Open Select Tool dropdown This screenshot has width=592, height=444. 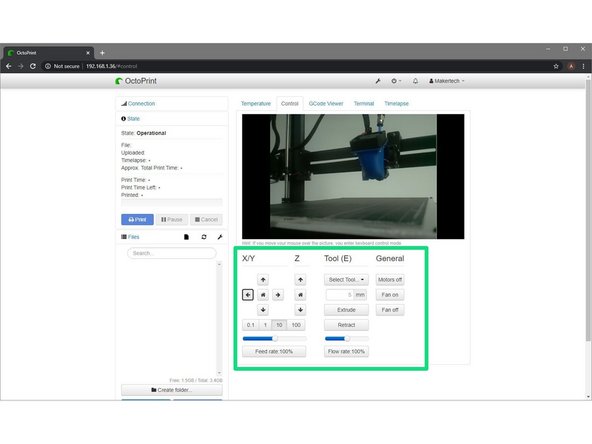[x=346, y=280]
